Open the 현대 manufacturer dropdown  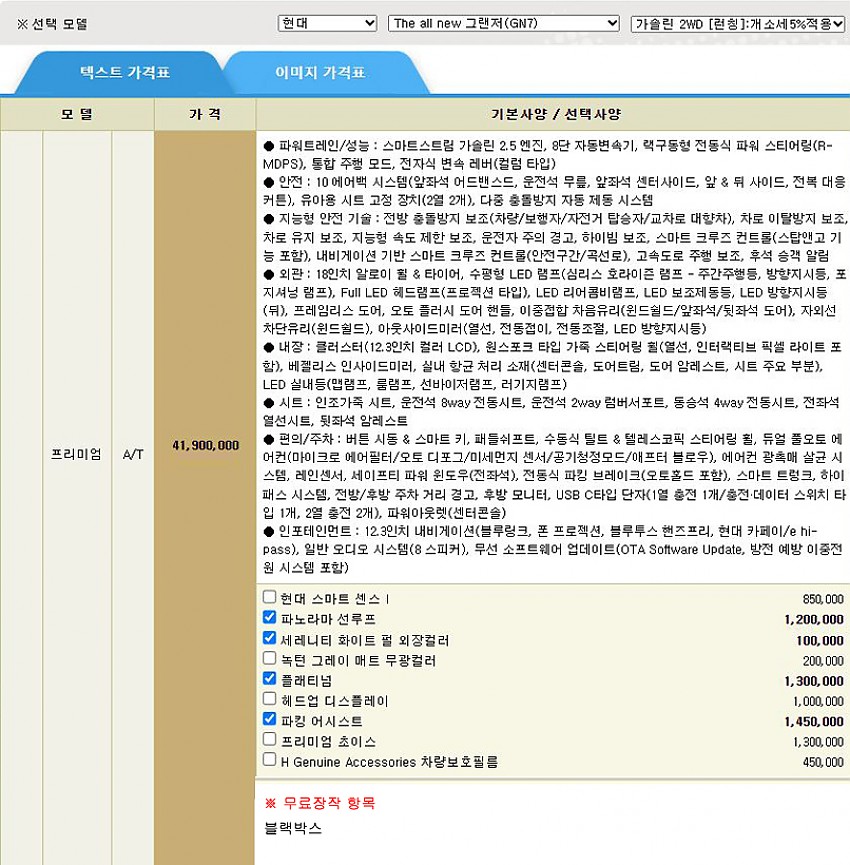click(327, 23)
